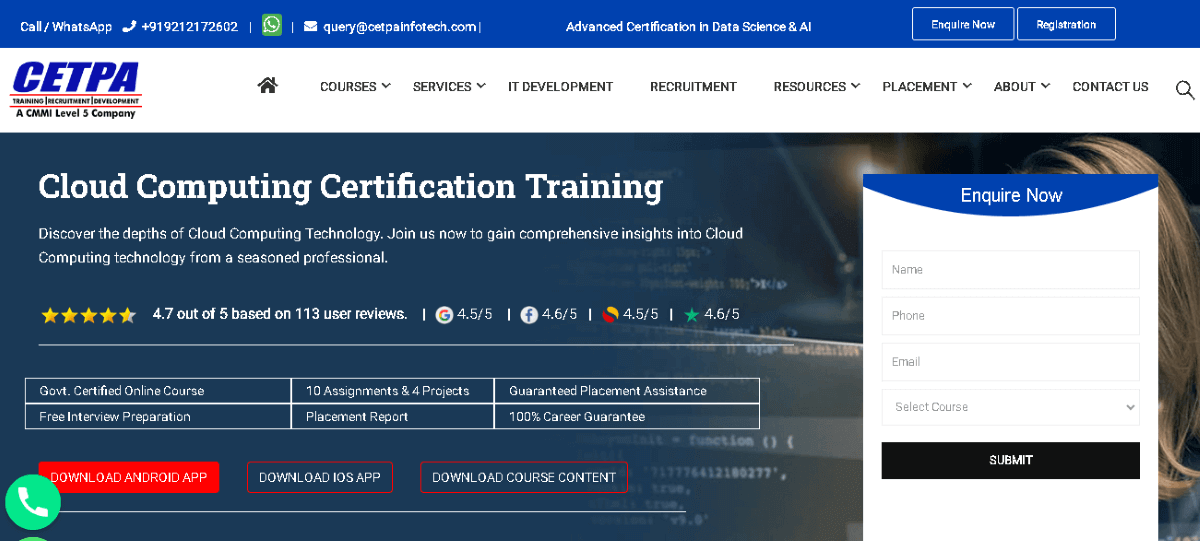The height and width of the screenshot is (541, 1200).
Task: Click the green star Trustpilot rating icon
Action: click(692, 314)
